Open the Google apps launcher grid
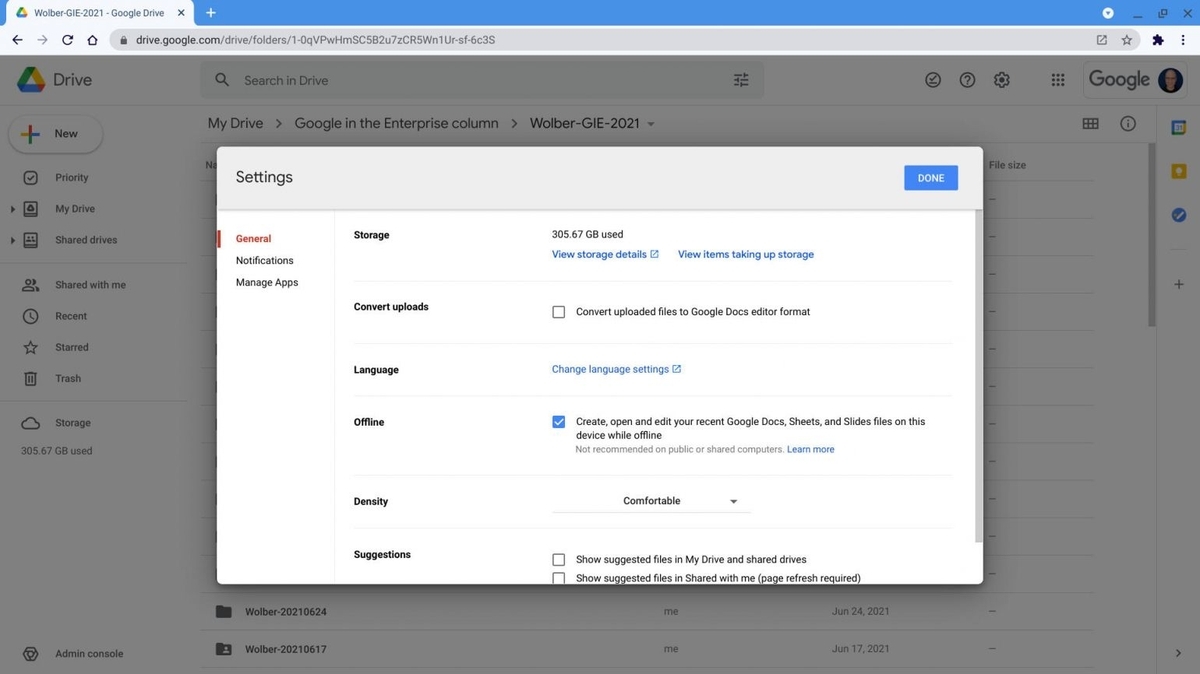Image resolution: width=1200 pixels, height=674 pixels. pyautogui.click(x=1057, y=79)
